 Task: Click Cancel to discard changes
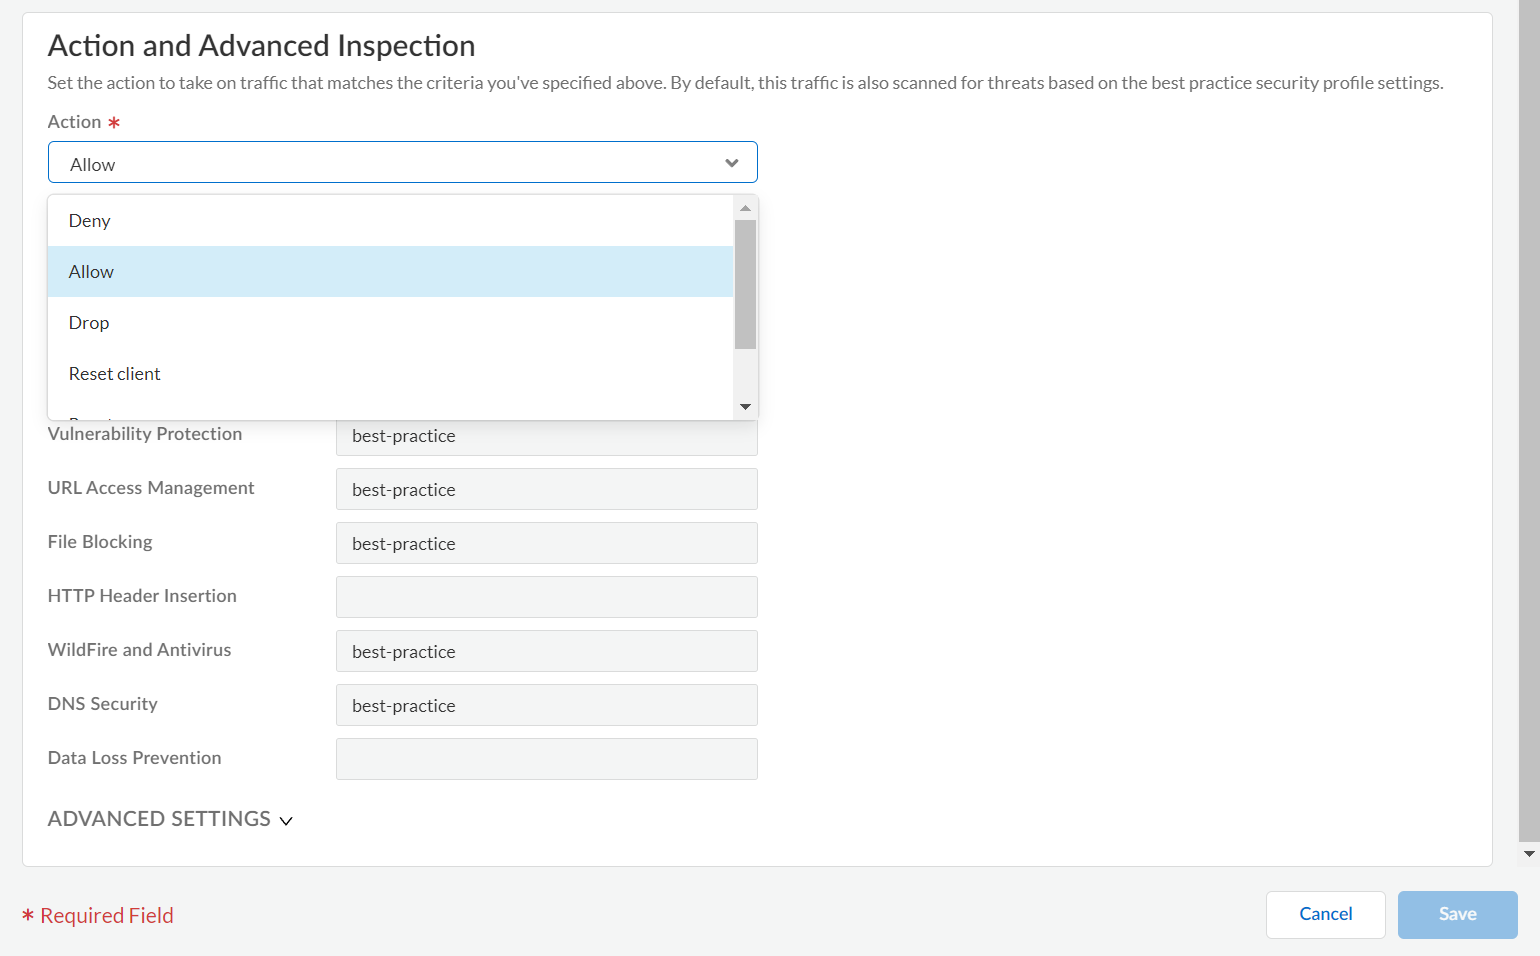tap(1325, 914)
